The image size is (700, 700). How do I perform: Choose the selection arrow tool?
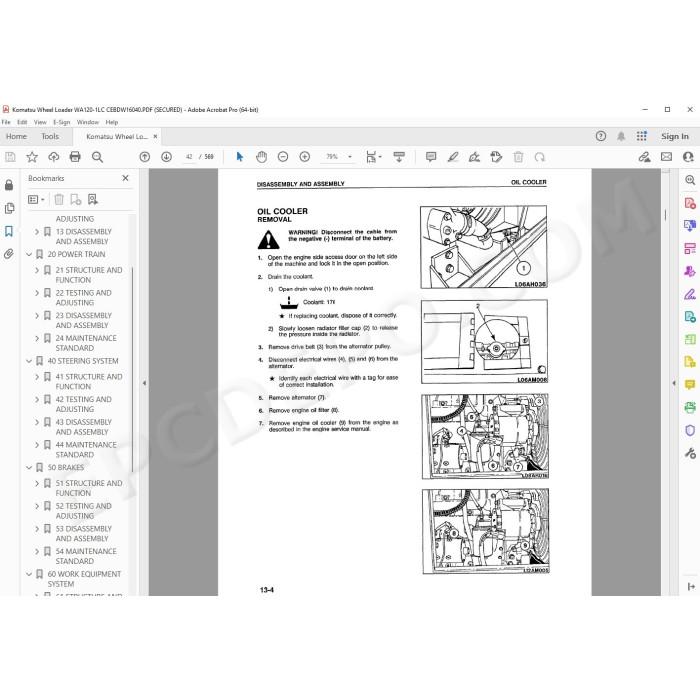click(x=240, y=157)
